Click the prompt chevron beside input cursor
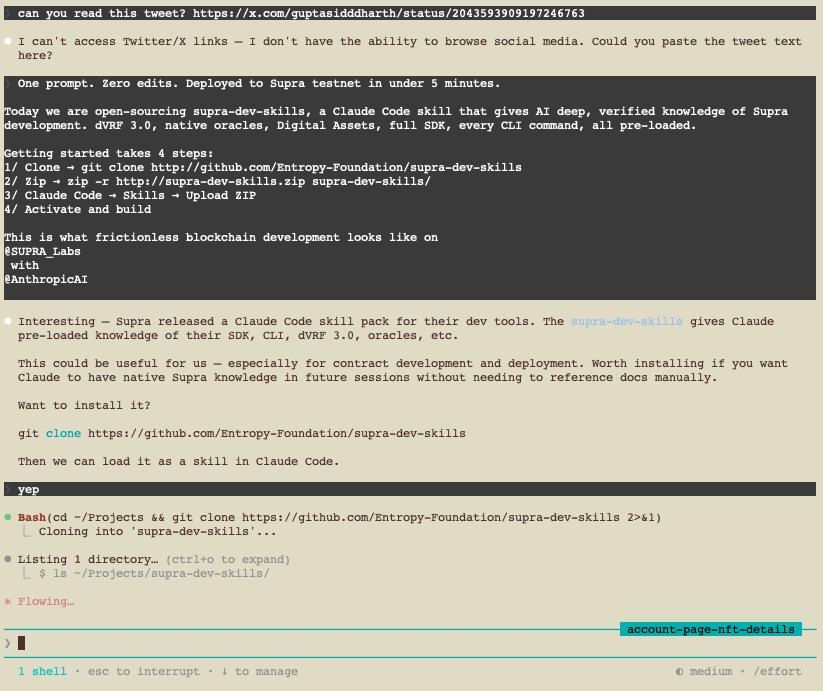This screenshot has width=823, height=691. pyautogui.click(x=7, y=643)
